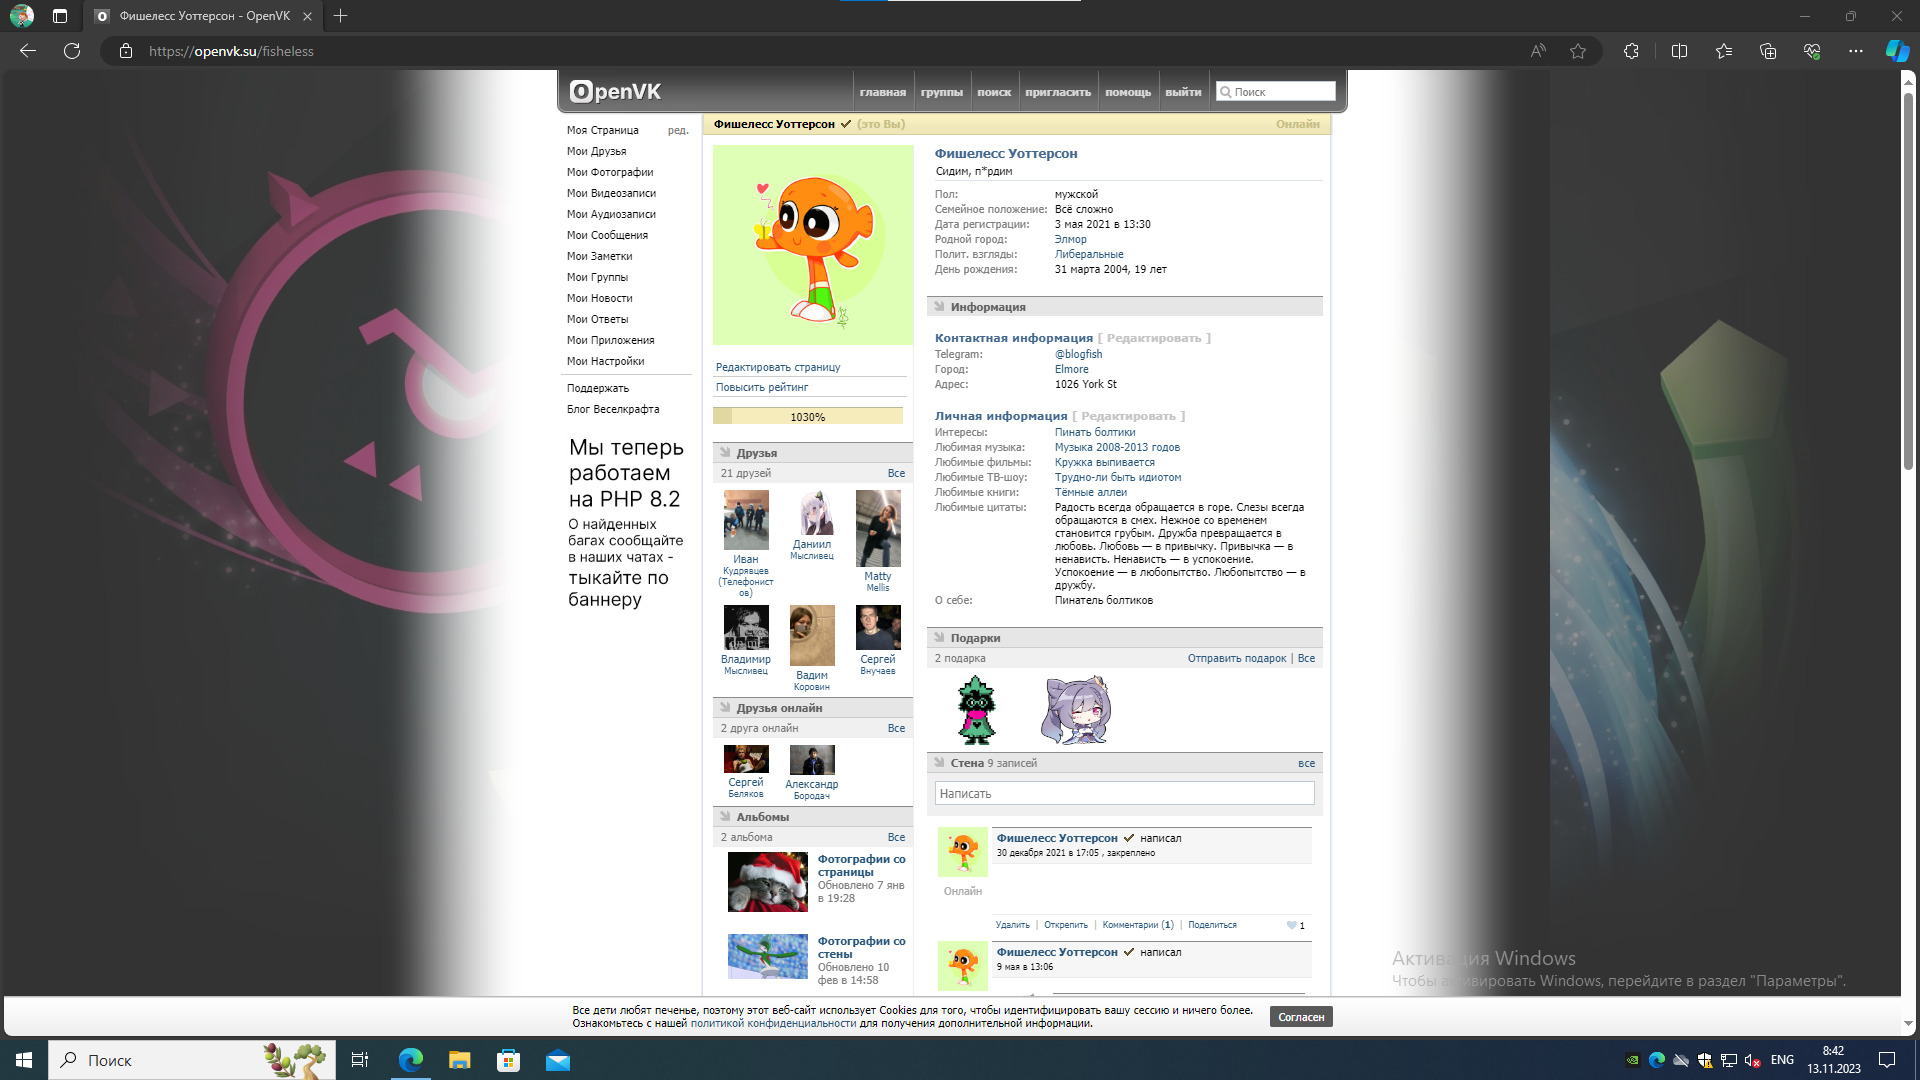Click the favorites star in address bar
This screenshot has height=1080, width=1920.
click(x=1578, y=51)
